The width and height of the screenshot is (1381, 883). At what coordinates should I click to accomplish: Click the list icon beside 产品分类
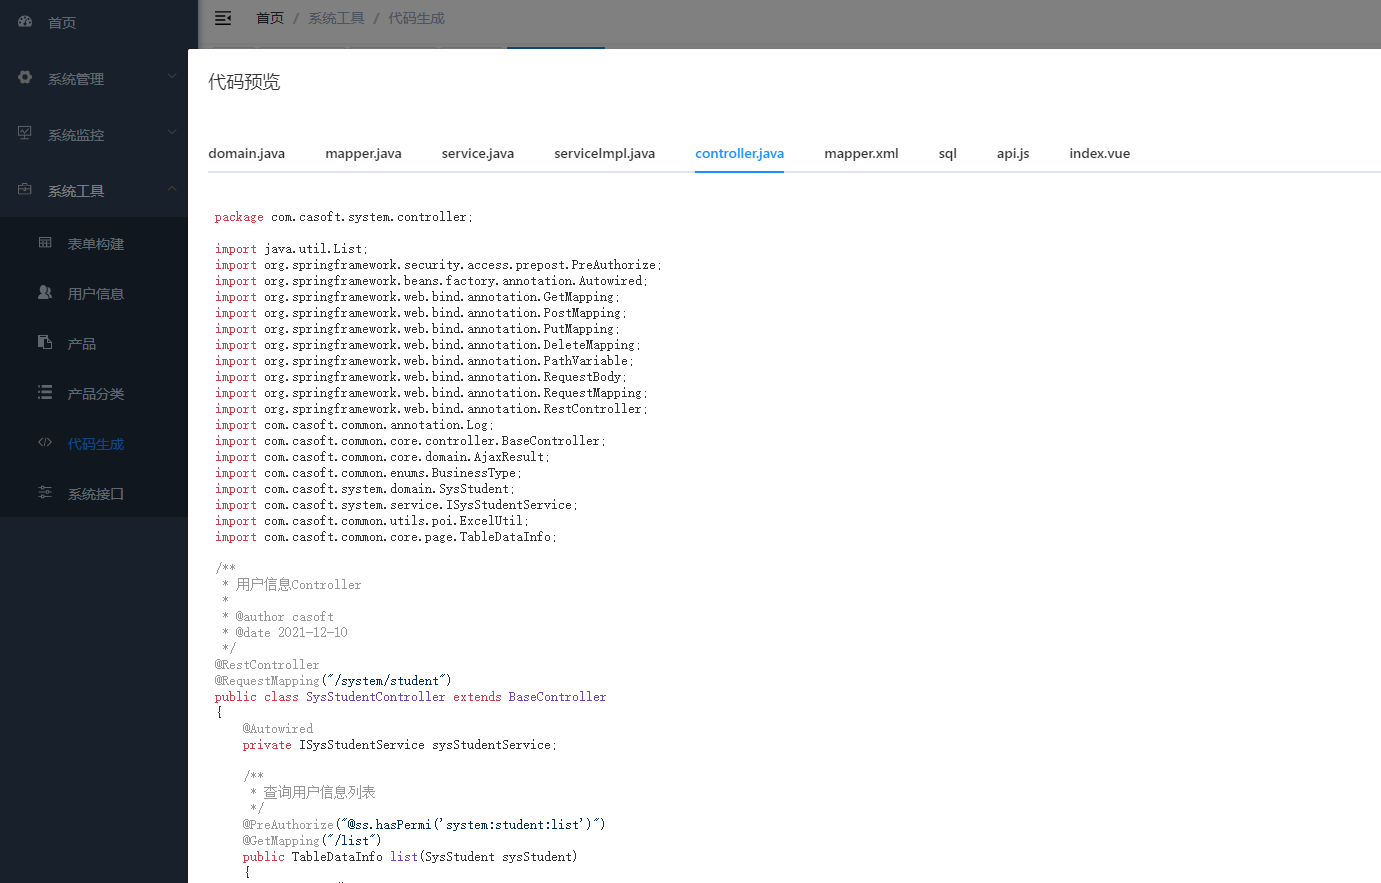coord(45,392)
